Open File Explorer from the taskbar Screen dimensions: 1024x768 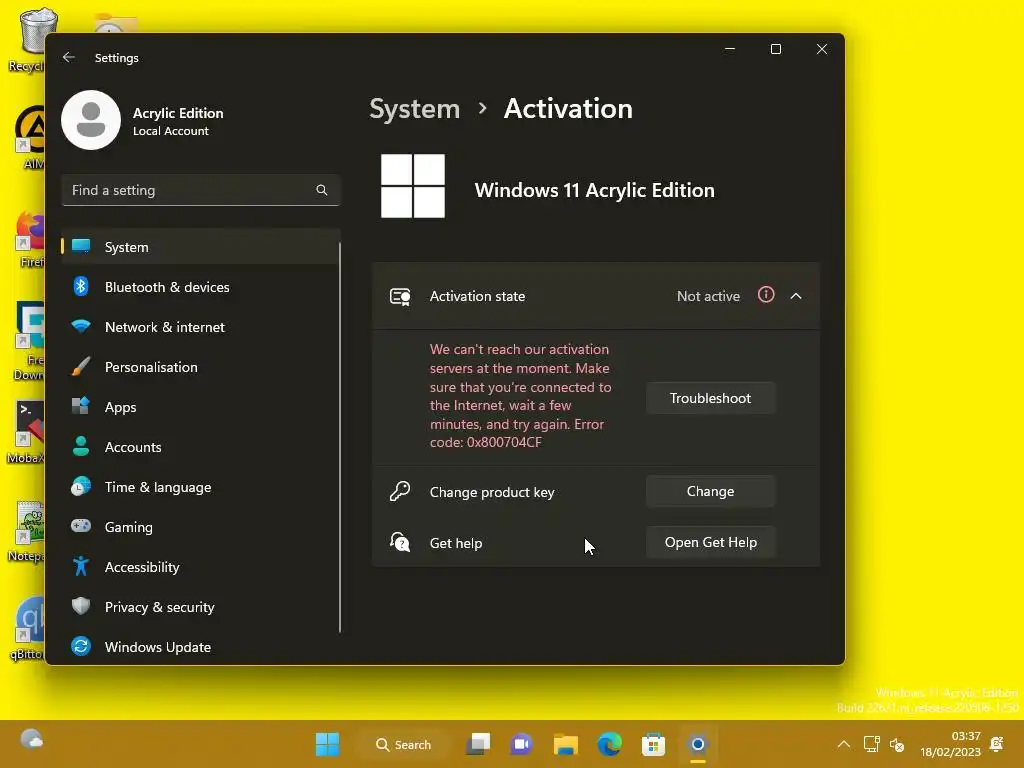[x=566, y=744]
